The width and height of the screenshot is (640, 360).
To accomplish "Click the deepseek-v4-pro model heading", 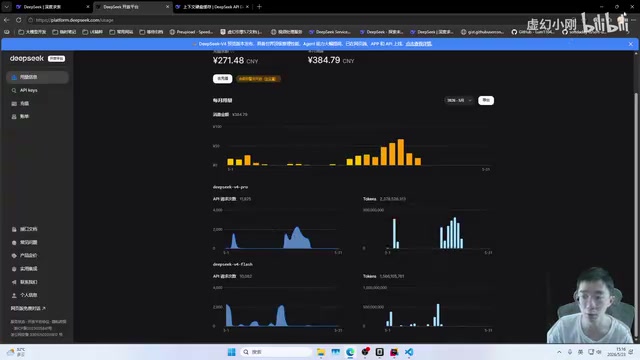I will [230, 187].
